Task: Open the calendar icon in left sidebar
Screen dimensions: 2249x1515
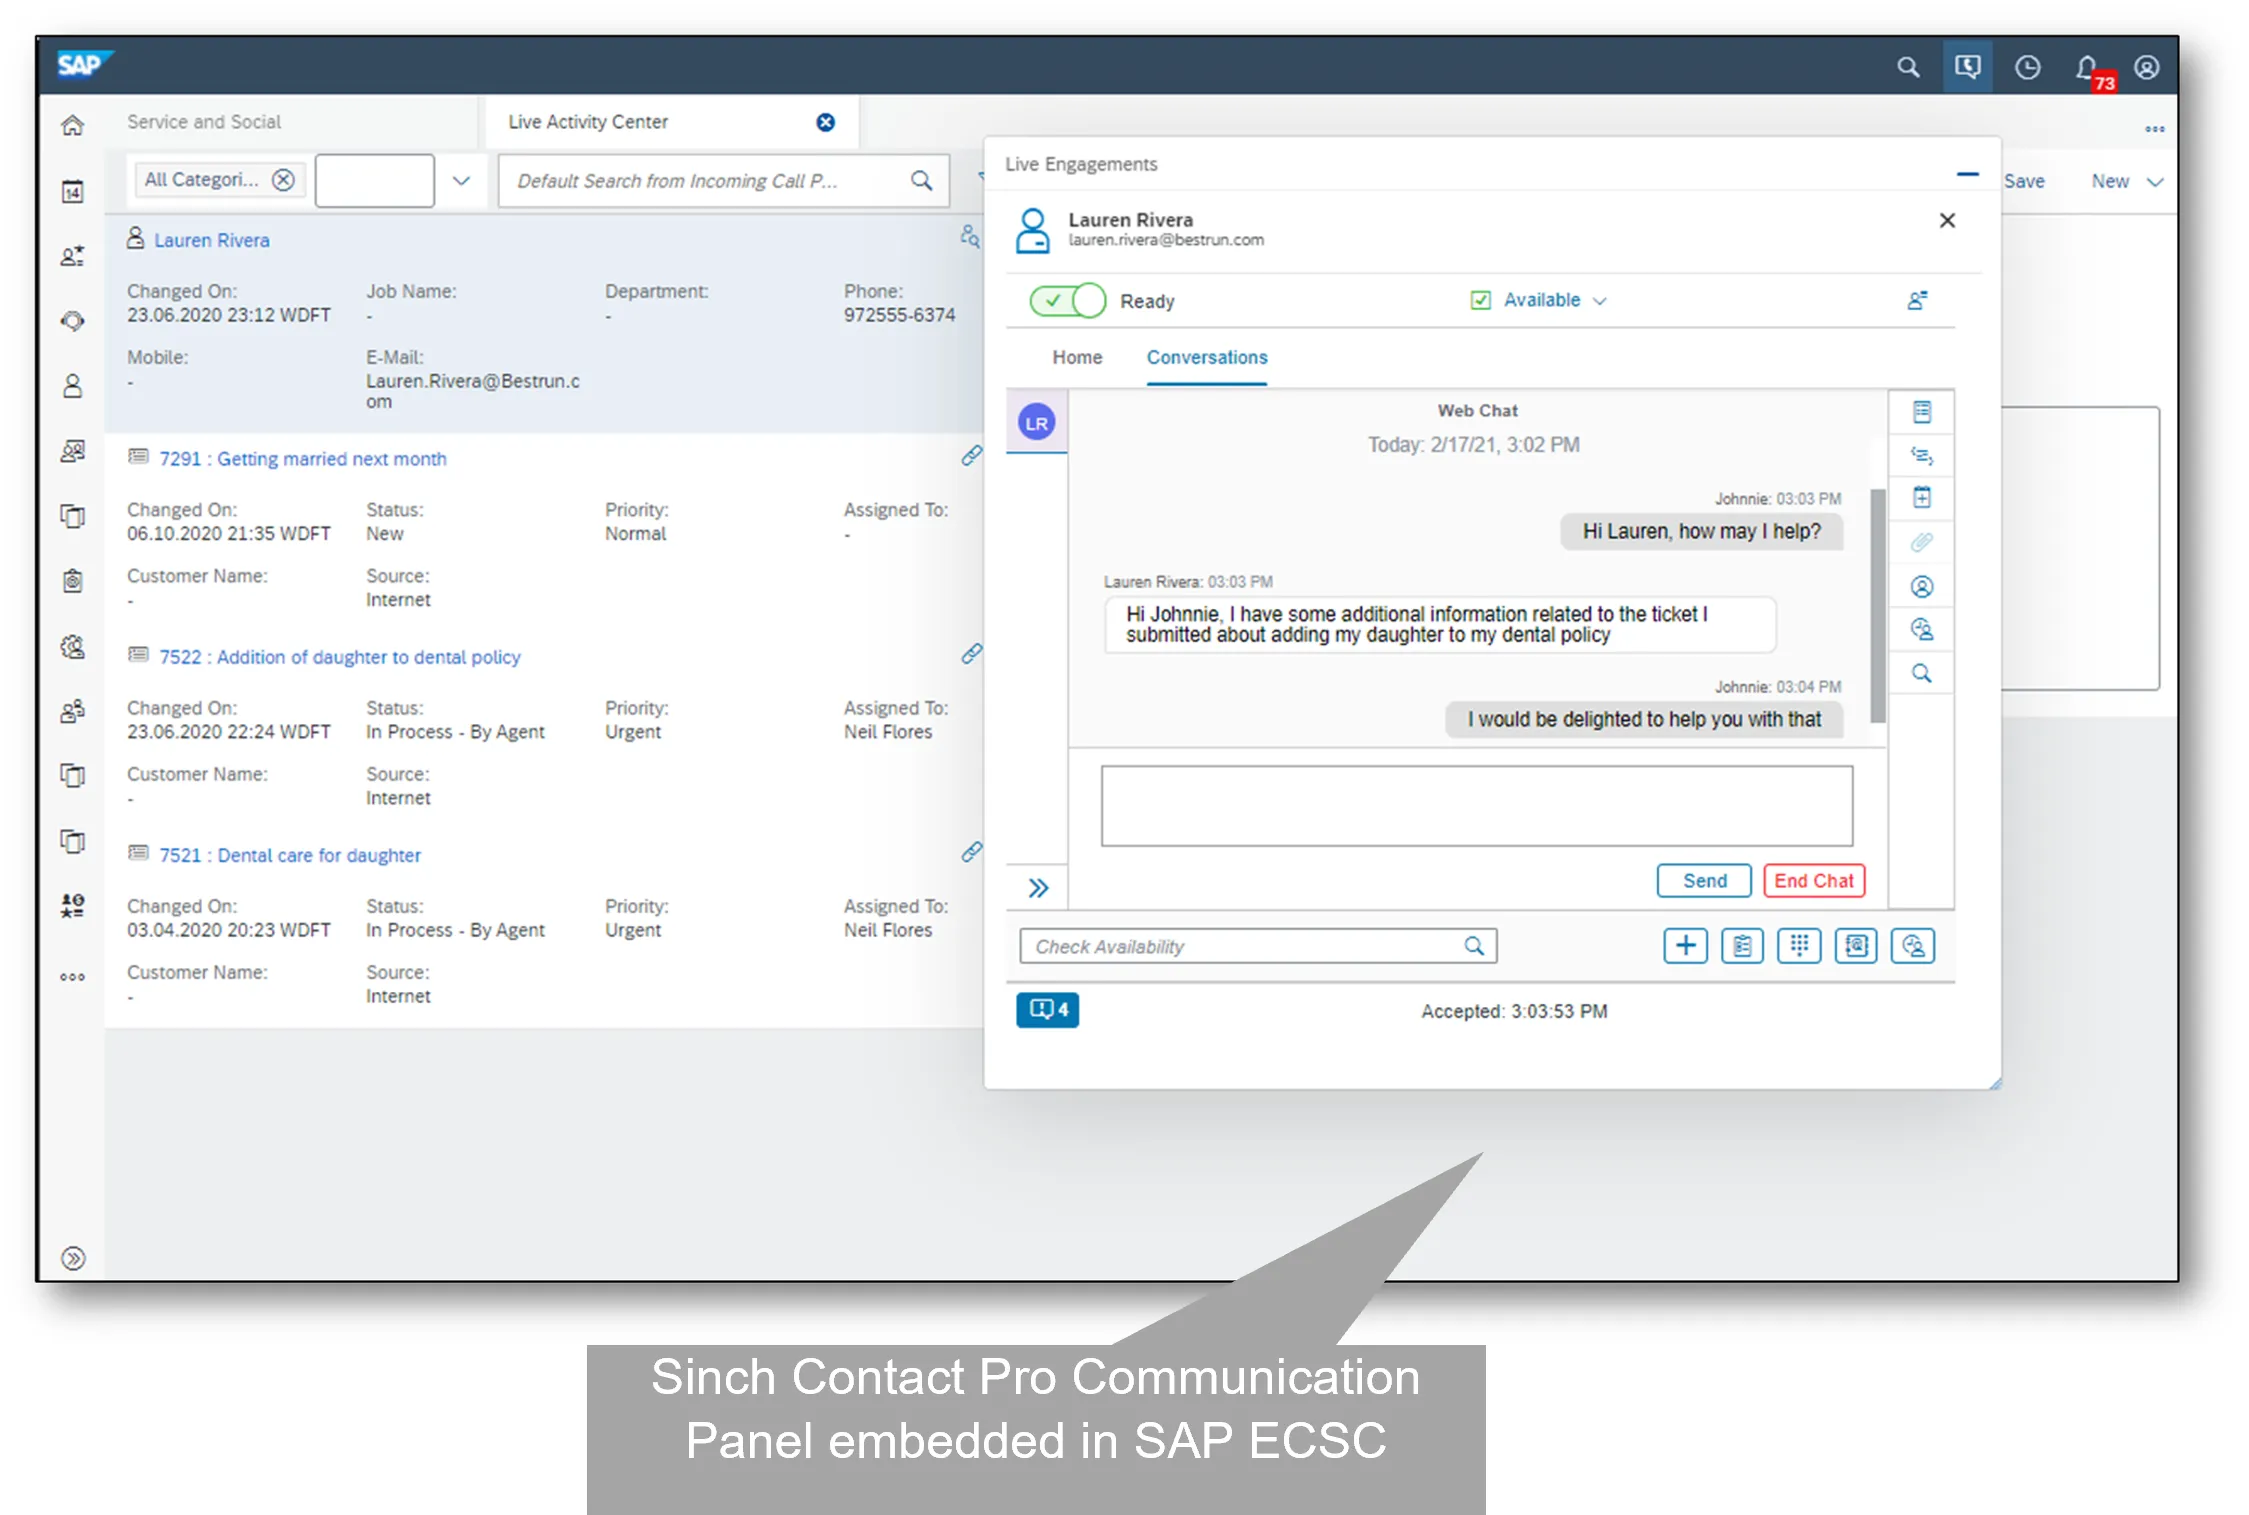Action: coord(72,191)
